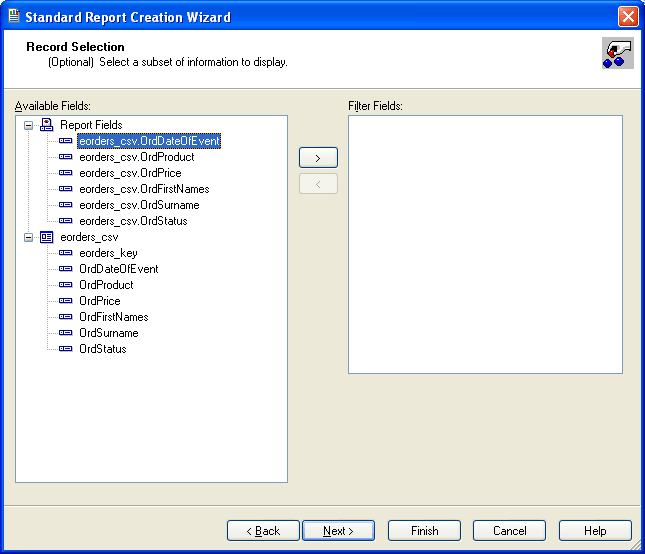Select eorders_csv.OrdPrice in Report Fields
The image size is (645, 554).
pyautogui.click(x=130, y=173)
